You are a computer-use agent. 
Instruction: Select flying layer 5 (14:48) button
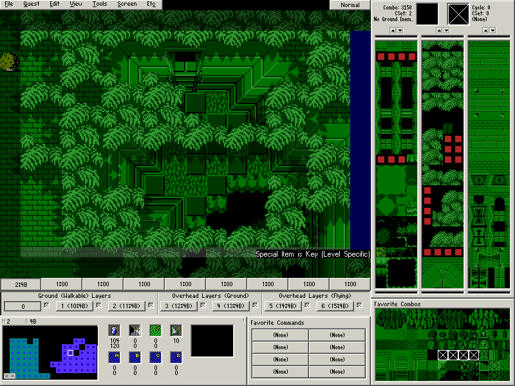283,306
